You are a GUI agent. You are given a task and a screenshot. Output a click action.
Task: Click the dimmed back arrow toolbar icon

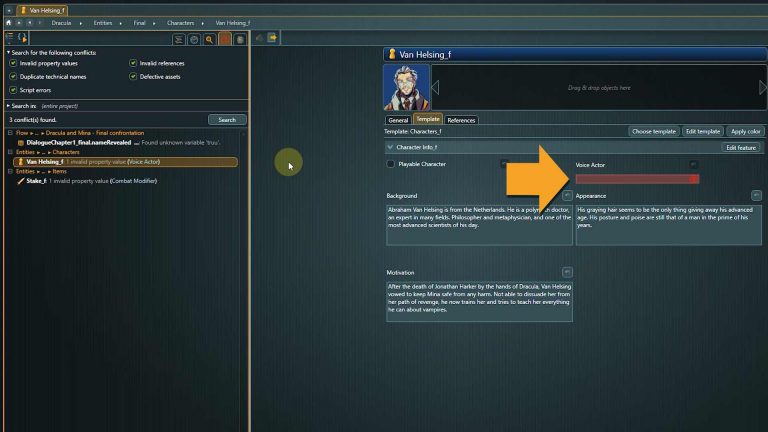(x=260, y=38)
